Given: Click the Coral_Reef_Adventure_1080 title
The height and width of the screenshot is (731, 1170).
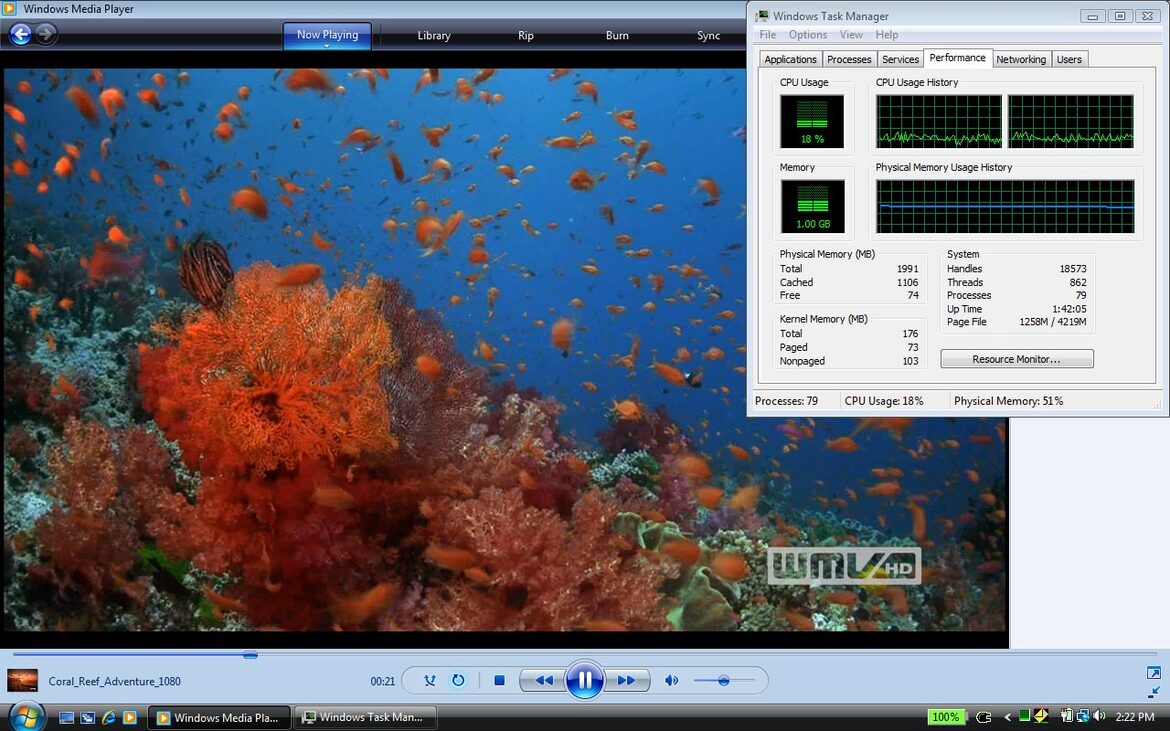Looking at the screenshot, I should (114, 681).
